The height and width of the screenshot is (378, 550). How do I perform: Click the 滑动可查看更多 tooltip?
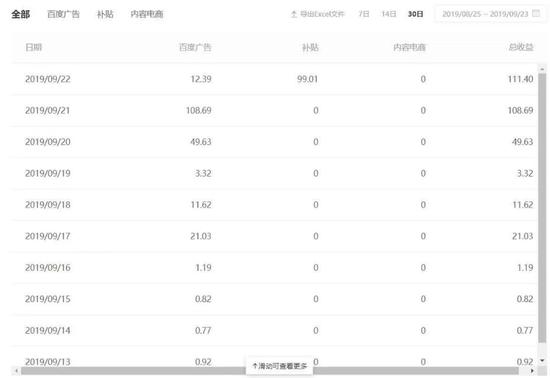click(x=280, y=366)
